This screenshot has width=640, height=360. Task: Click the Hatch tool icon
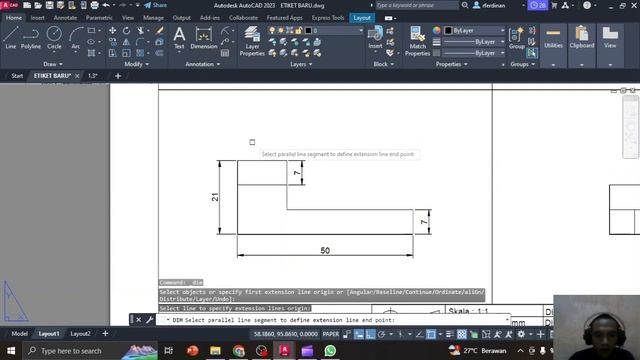[91, 53]
